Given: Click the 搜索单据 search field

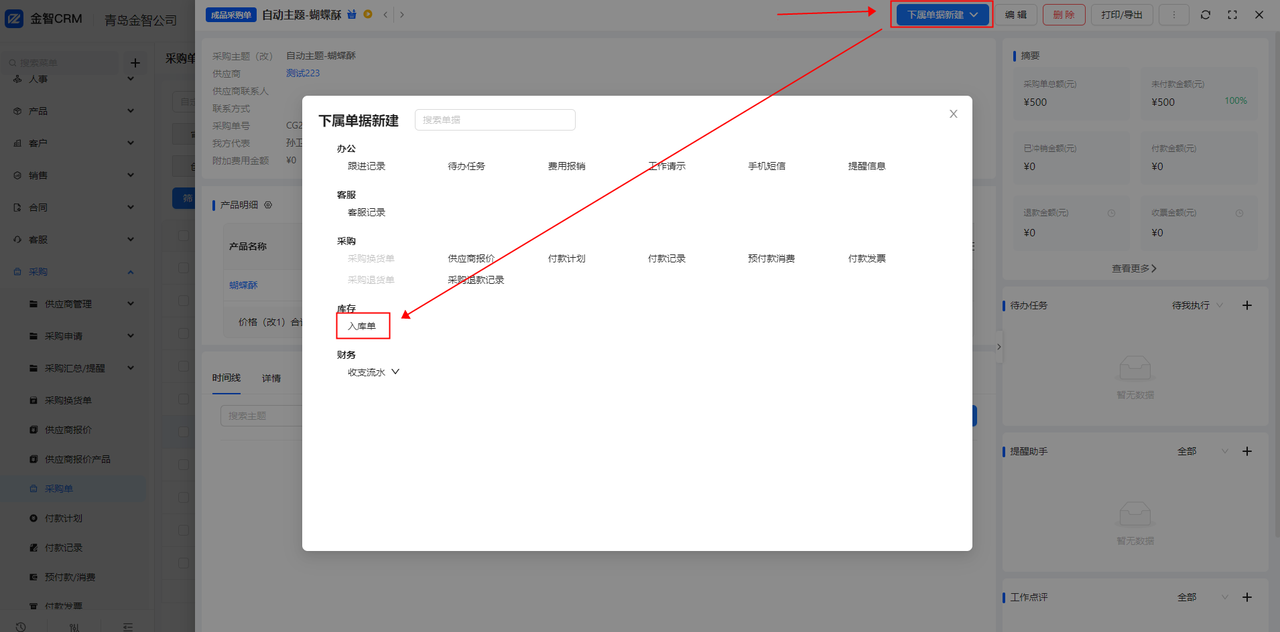Looking at the screenshot, I should [x=495, y=120].
